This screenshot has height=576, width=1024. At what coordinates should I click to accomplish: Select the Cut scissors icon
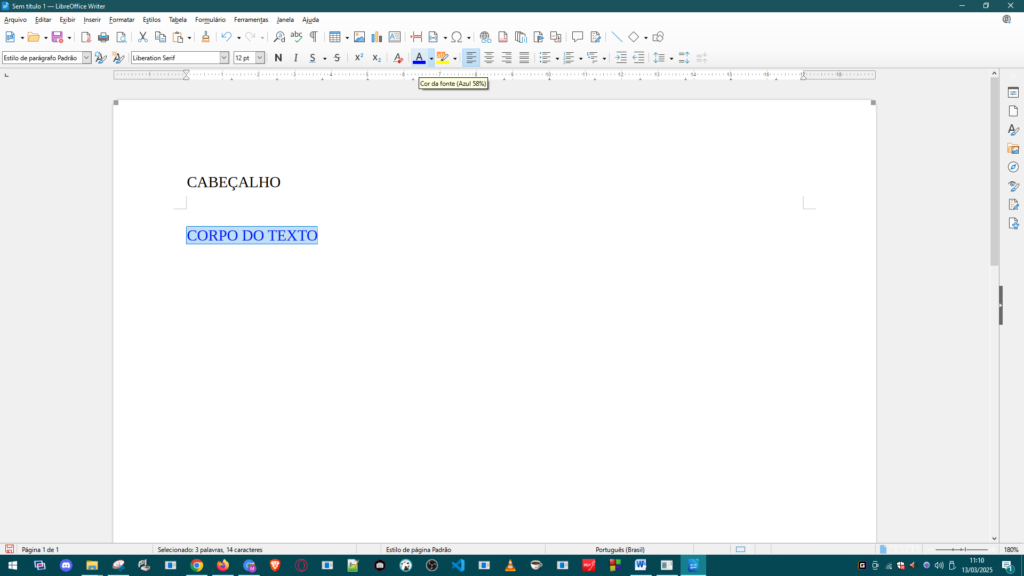click(142, 37)
